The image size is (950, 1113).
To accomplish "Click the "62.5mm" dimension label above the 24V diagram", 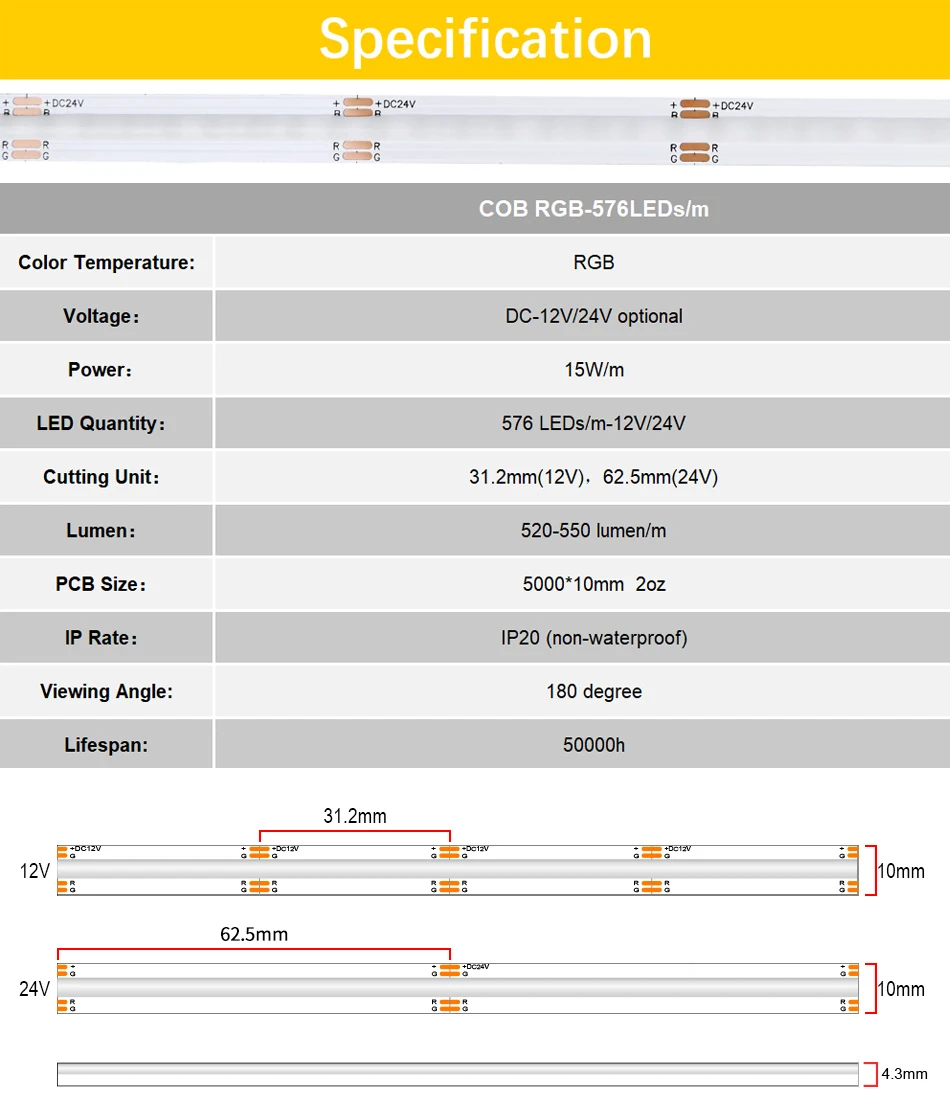I will 254,934.
